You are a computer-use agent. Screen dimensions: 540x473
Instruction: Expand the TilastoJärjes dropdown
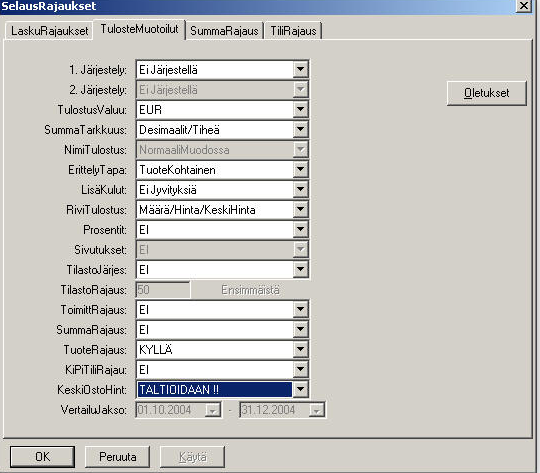tap(300, 269)
